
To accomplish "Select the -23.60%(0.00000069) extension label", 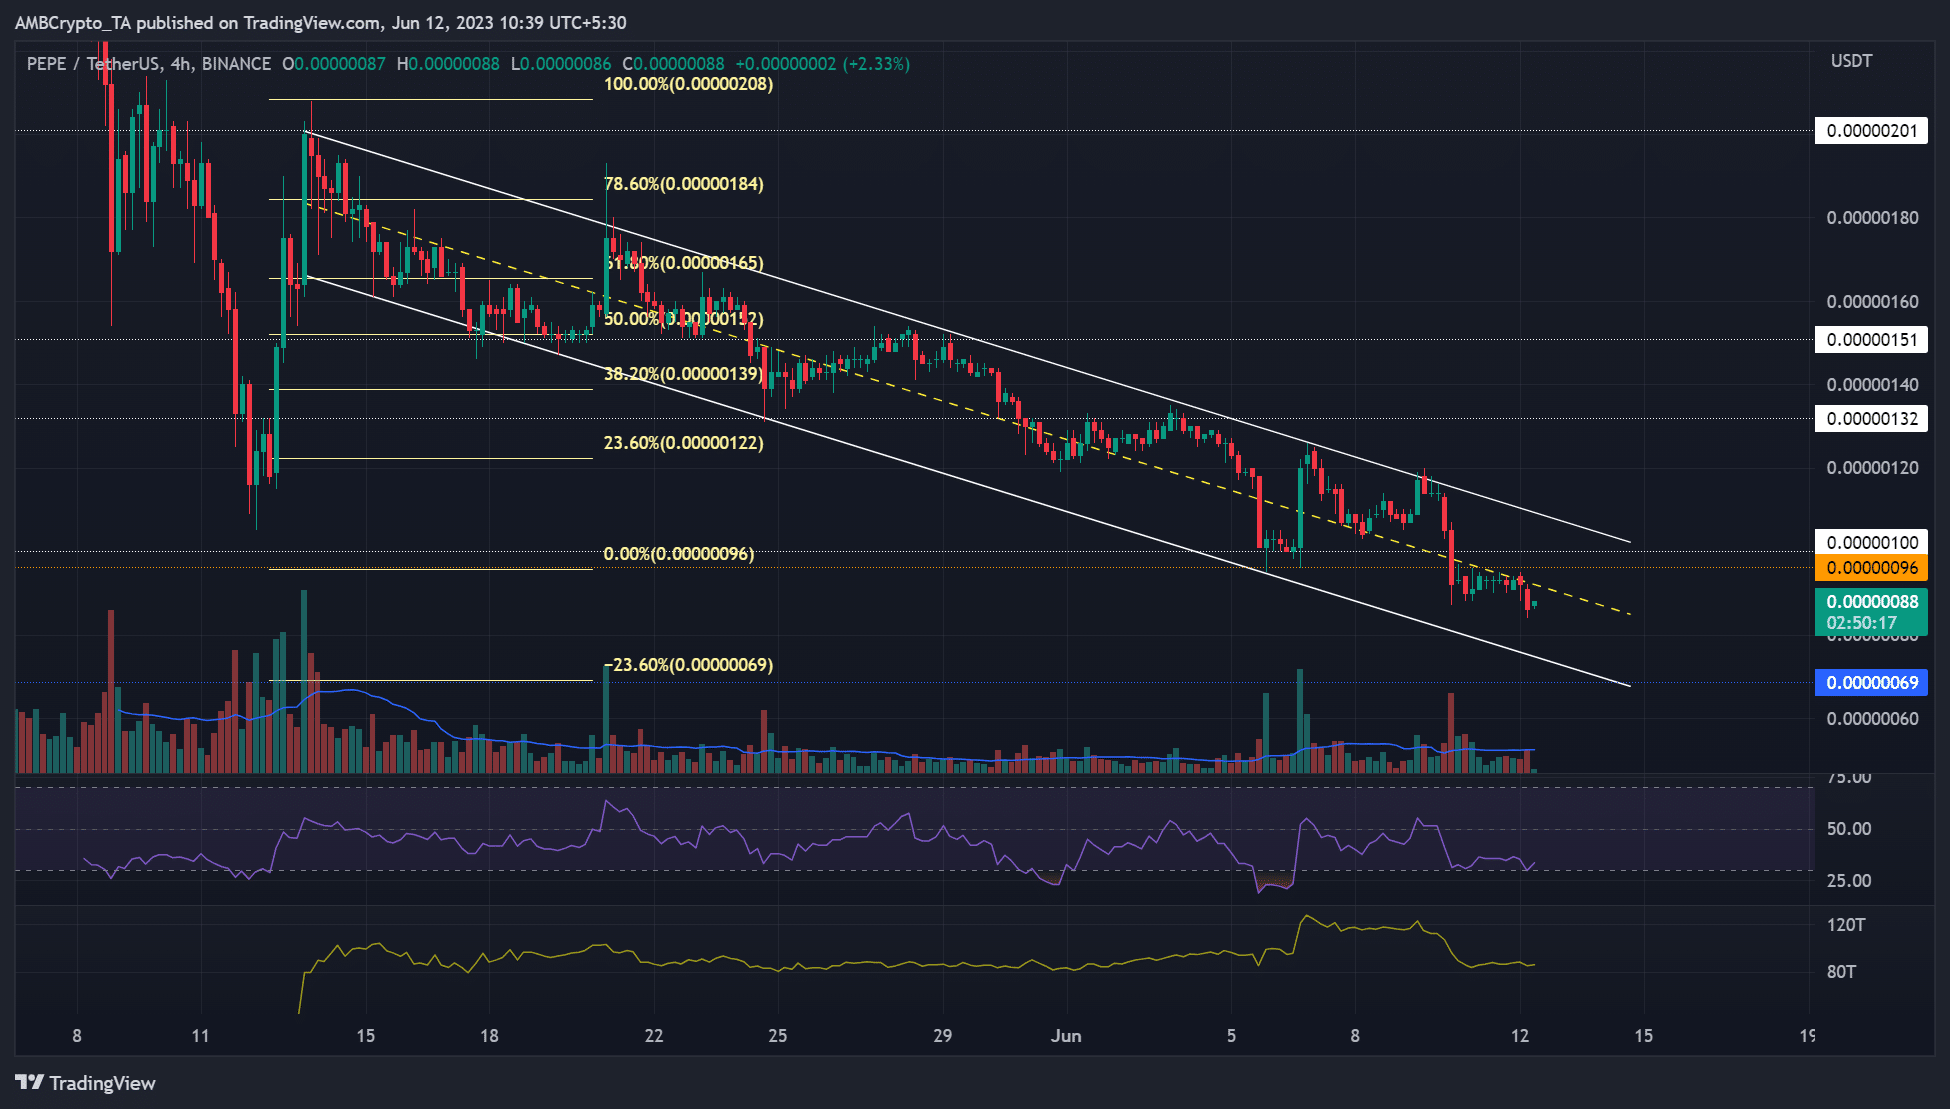I will tap(688, 665).
